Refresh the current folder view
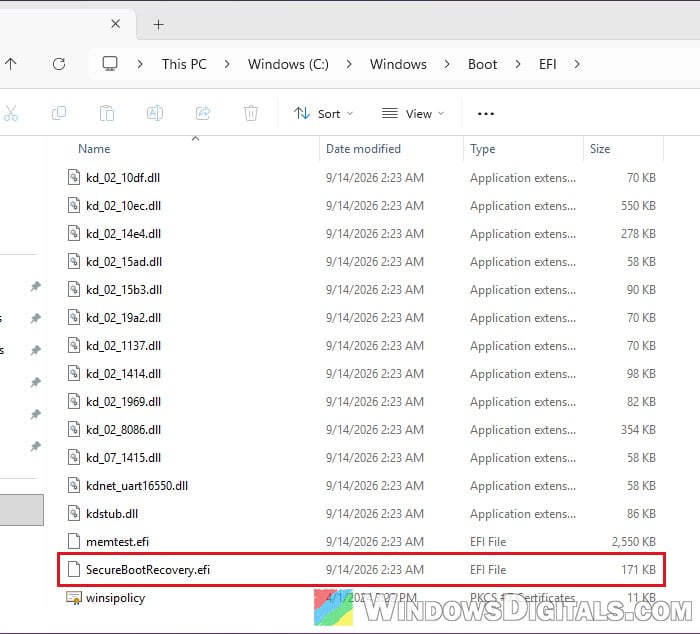700x634 pixels. point(59,64)
